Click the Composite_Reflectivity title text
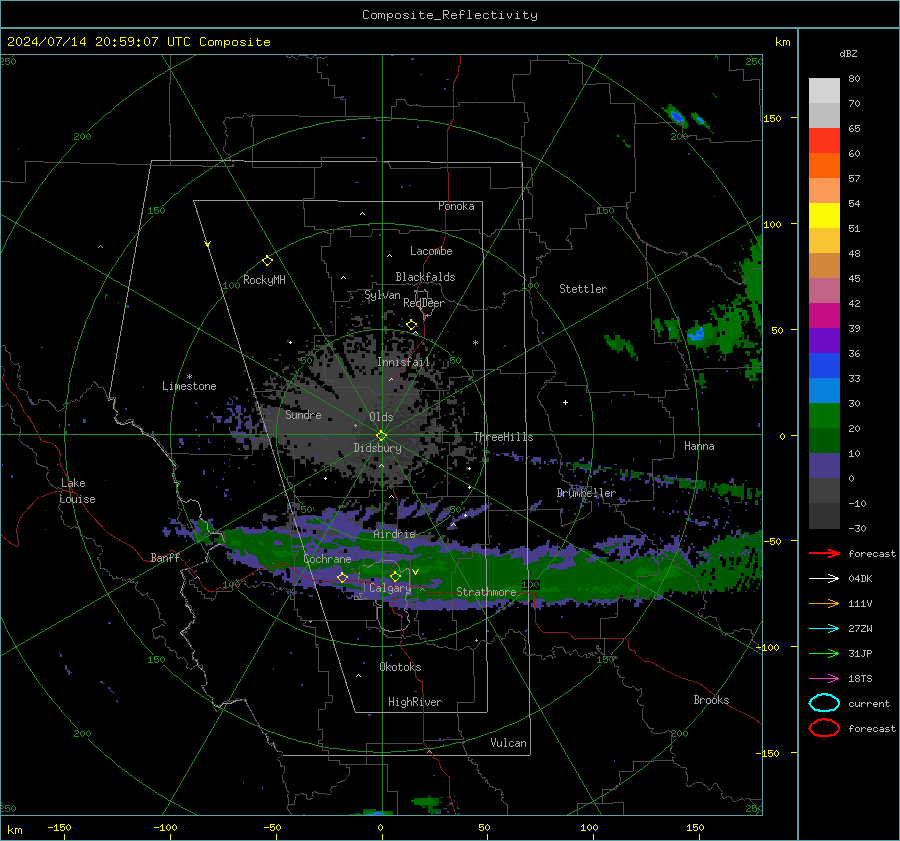This screenshot has width=900, height=841. tap(450, 15)
